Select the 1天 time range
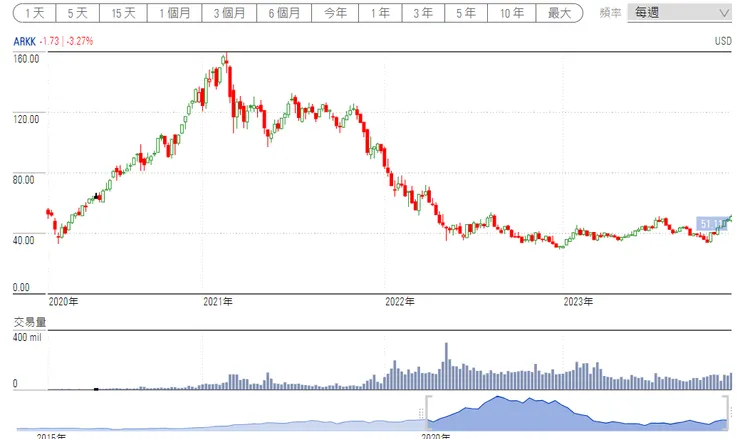Screen dimensions: 740x439 pos(34,13)
